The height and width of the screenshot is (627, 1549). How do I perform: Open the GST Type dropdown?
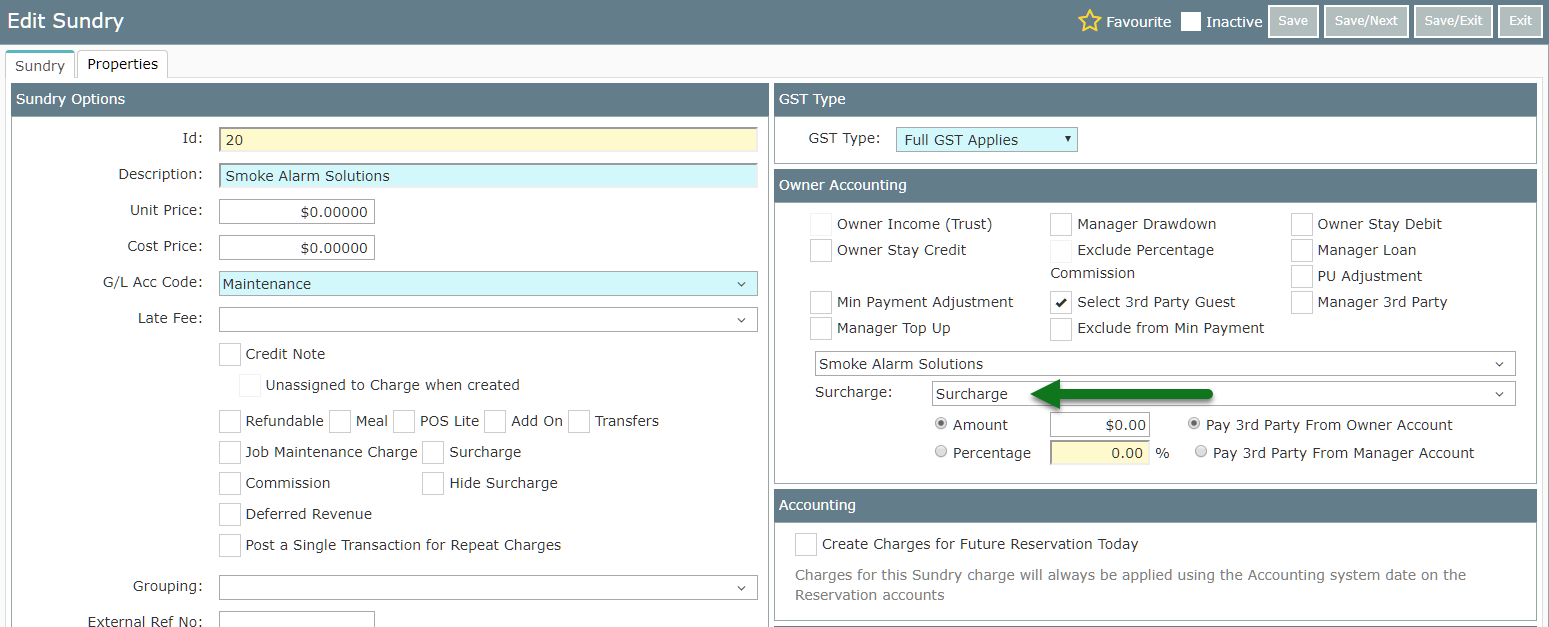[986, 140]
